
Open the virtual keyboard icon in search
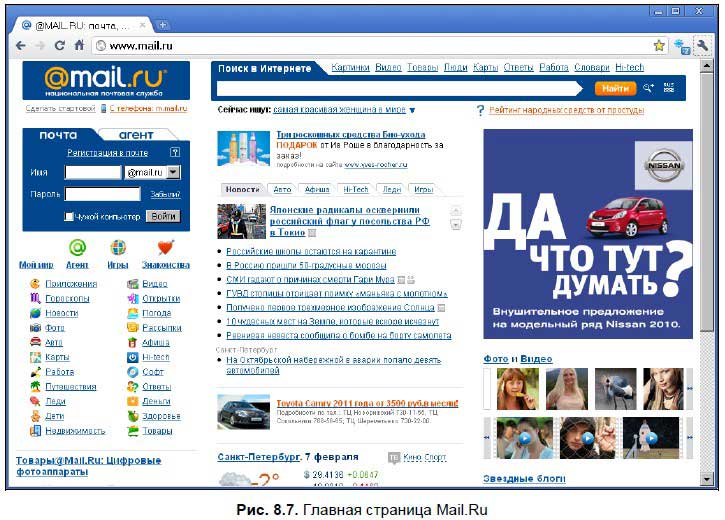[x=669, y=88]
